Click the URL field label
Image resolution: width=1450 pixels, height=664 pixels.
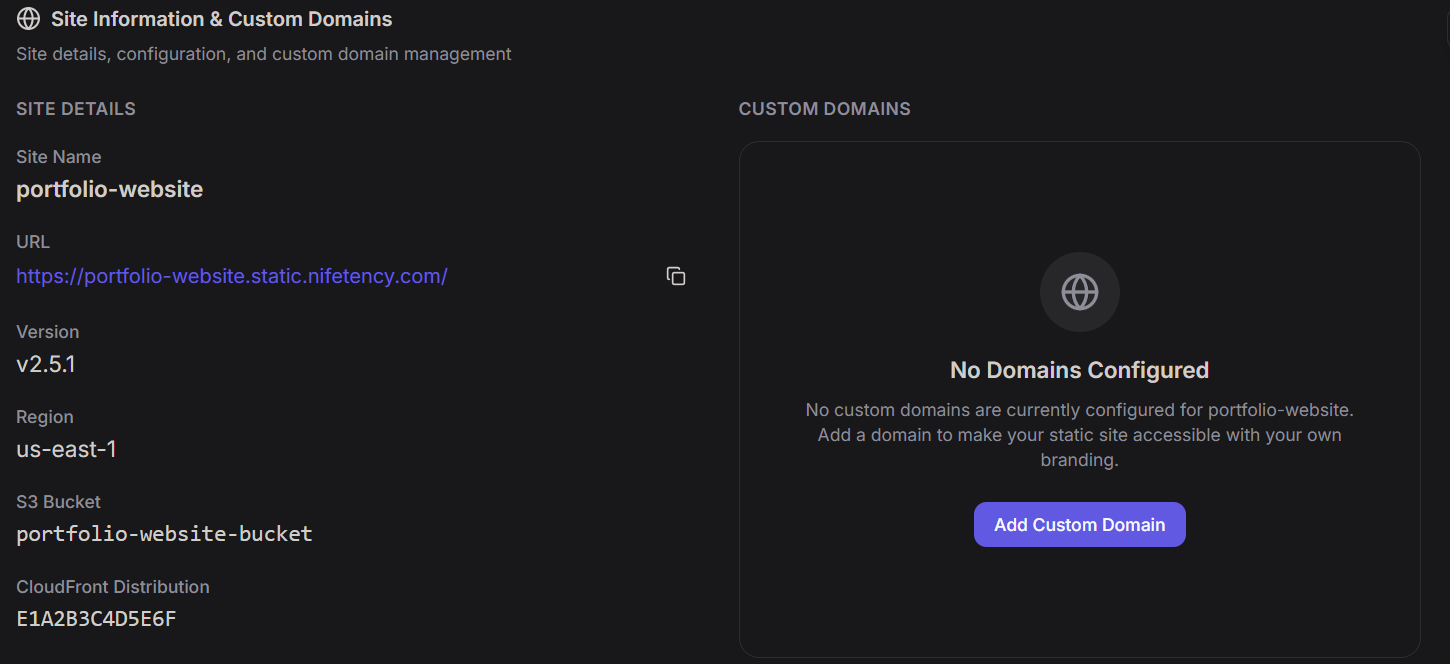click(x=33, y=242)
